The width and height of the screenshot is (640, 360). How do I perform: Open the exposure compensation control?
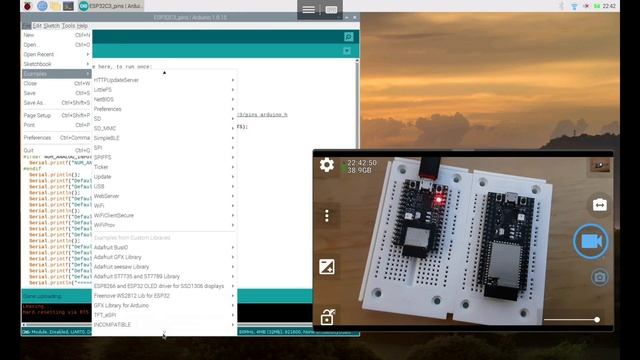pos(327,267)
